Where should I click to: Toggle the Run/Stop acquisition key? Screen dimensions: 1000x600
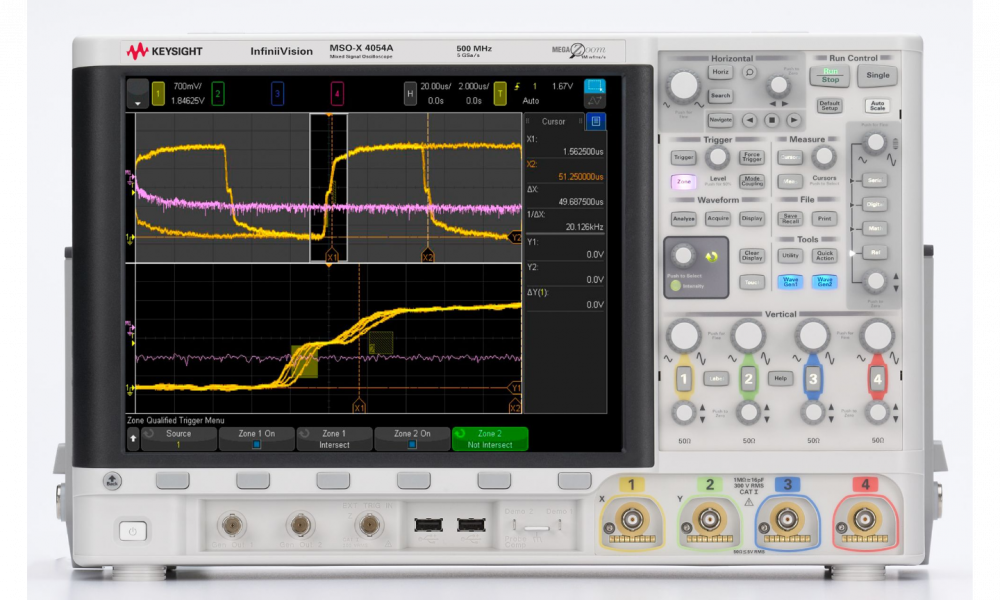tap(830, 76)
